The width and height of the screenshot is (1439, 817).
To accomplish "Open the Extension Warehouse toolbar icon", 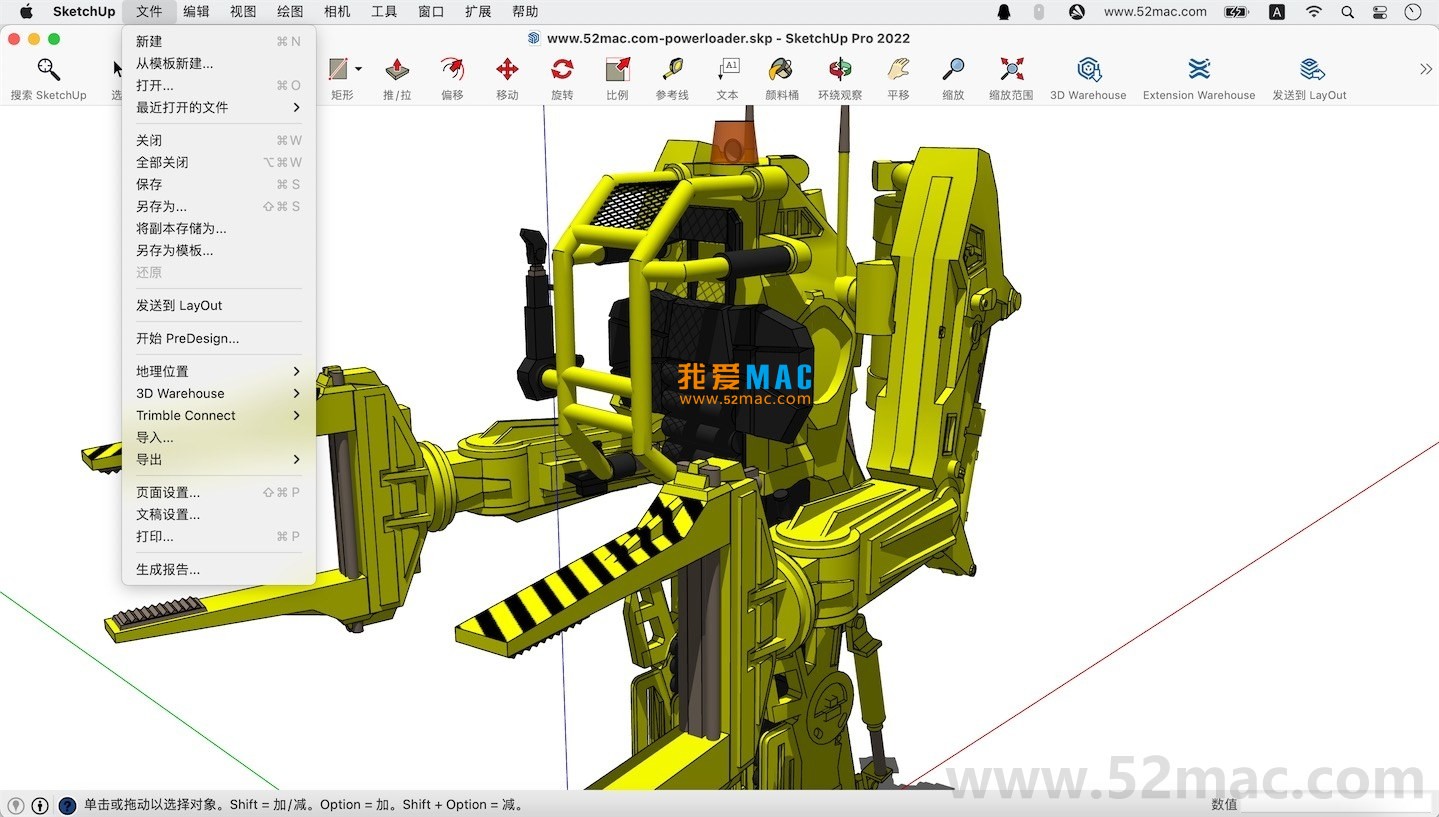I will (1199, 69).
